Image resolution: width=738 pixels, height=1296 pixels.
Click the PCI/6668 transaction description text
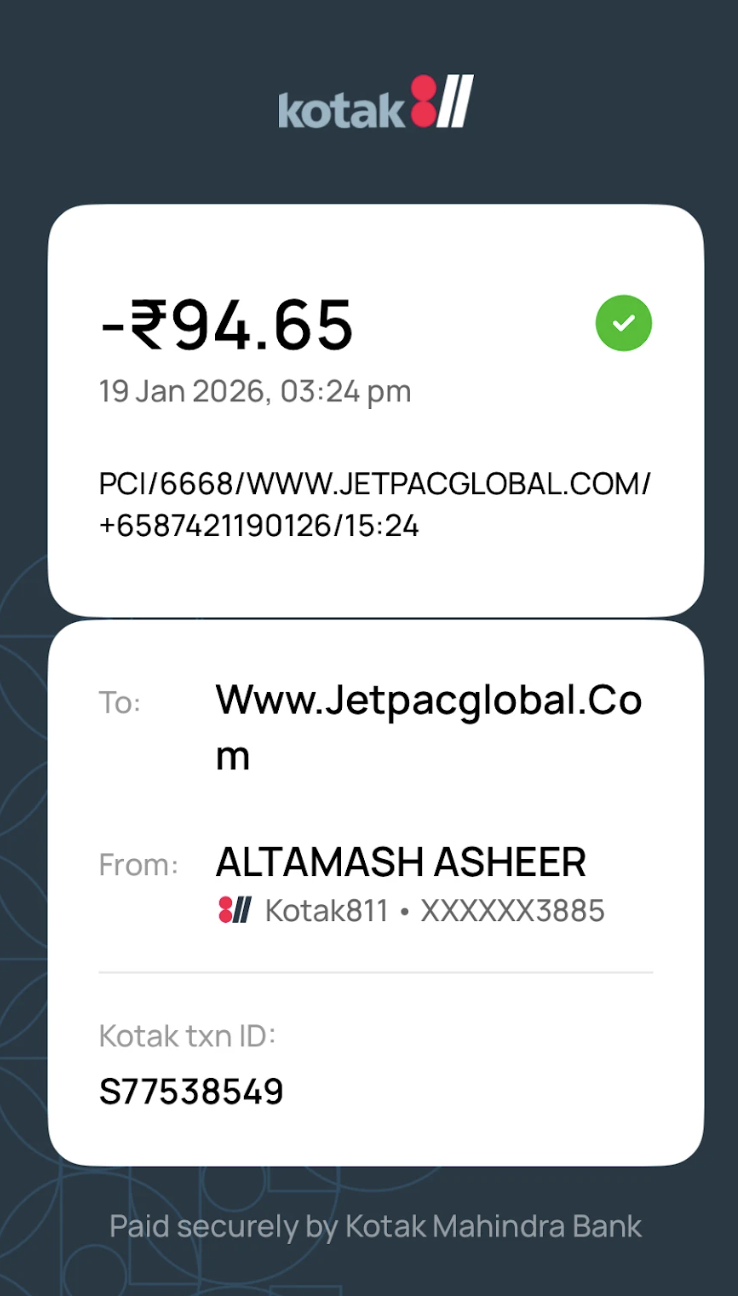(x=375, y=484)
